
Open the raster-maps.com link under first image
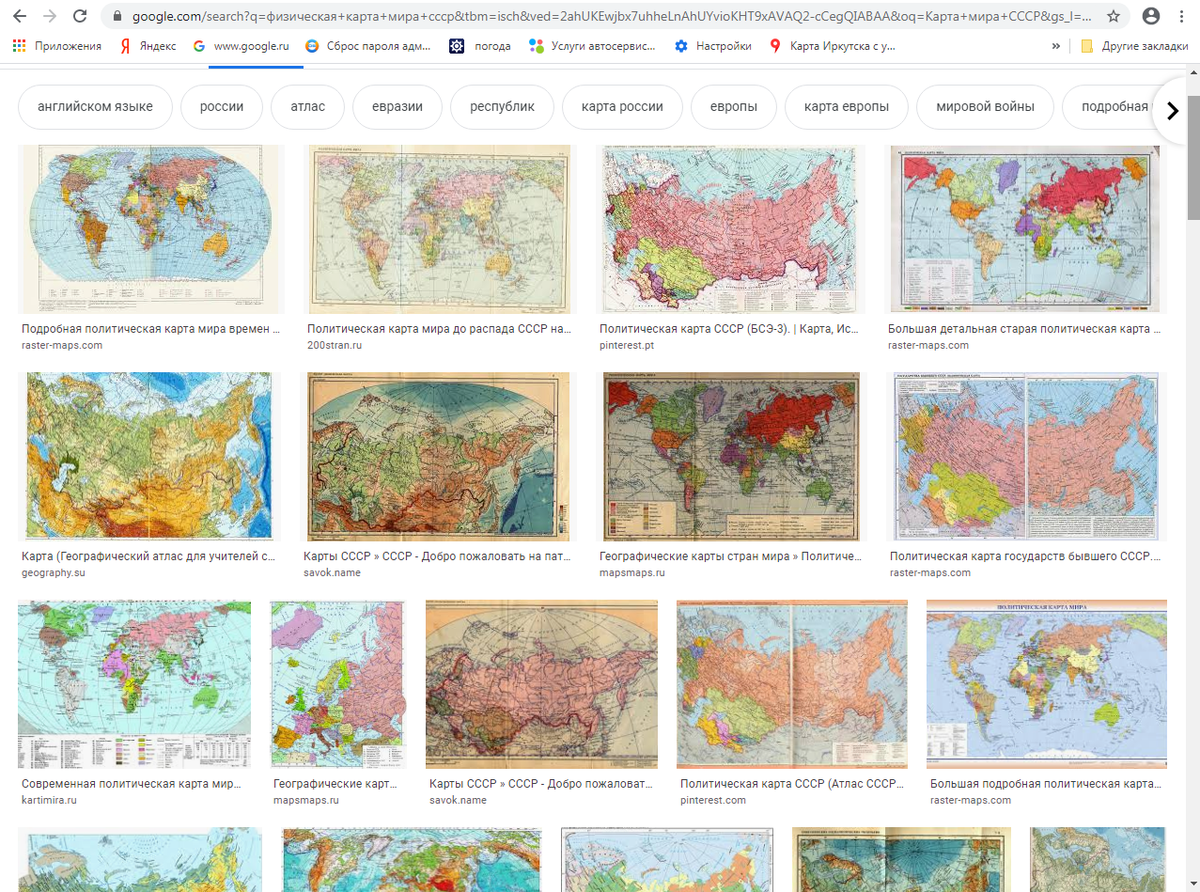pos(62,345)
